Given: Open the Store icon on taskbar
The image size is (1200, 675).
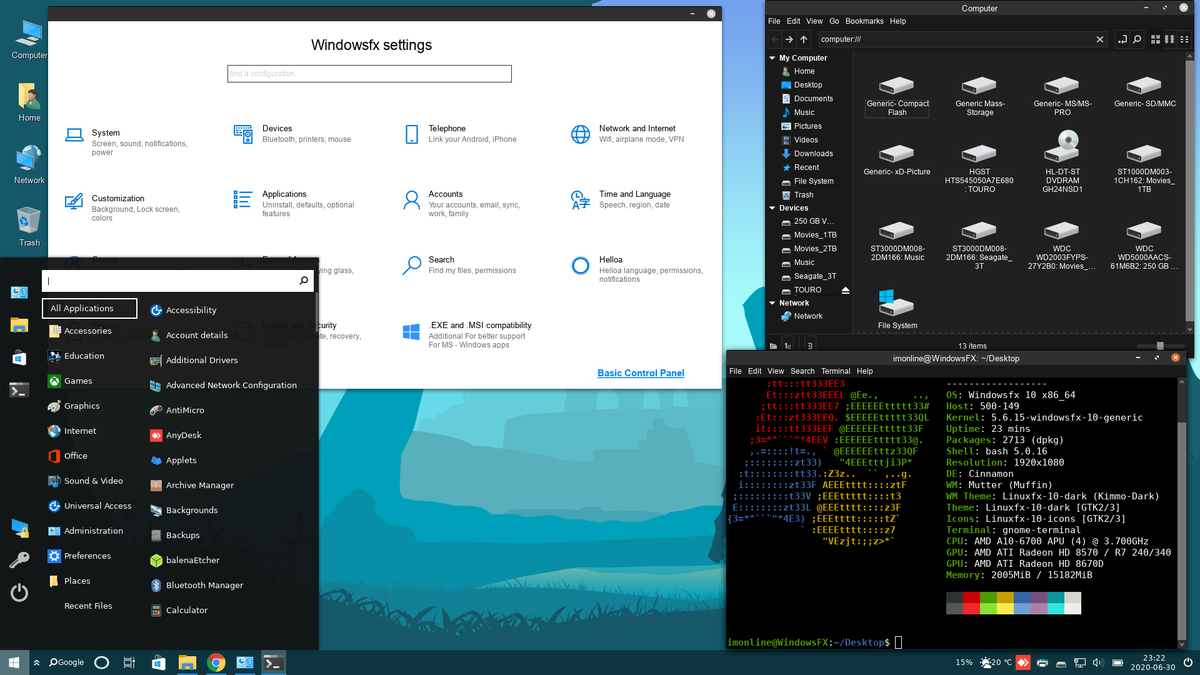Looking at the screenshot, I should (x=158, y=662).
